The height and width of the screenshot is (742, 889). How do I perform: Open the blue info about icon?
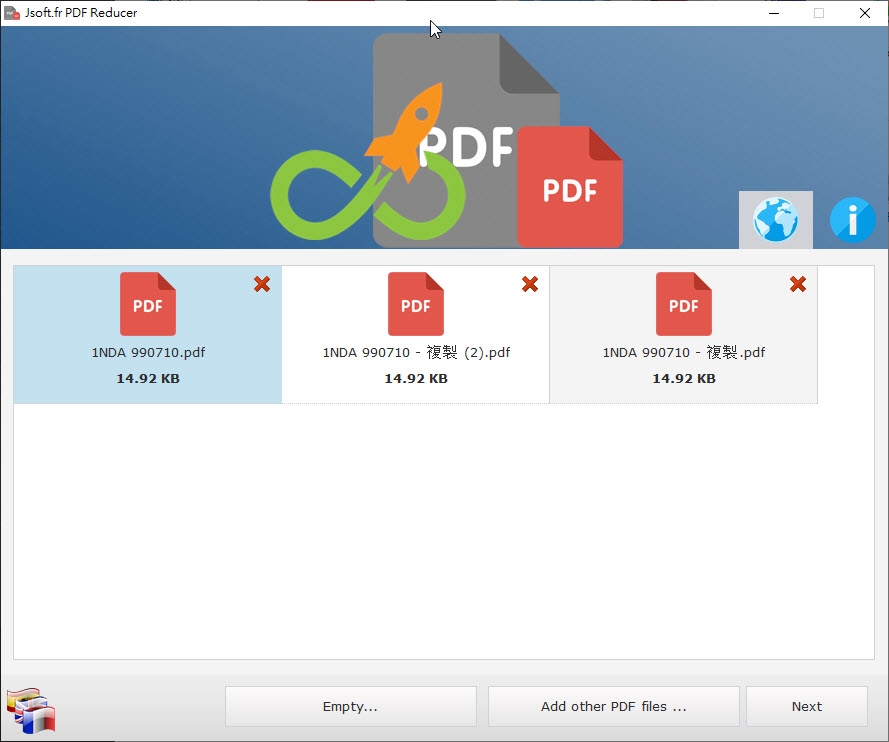click(x=852, y=219)
